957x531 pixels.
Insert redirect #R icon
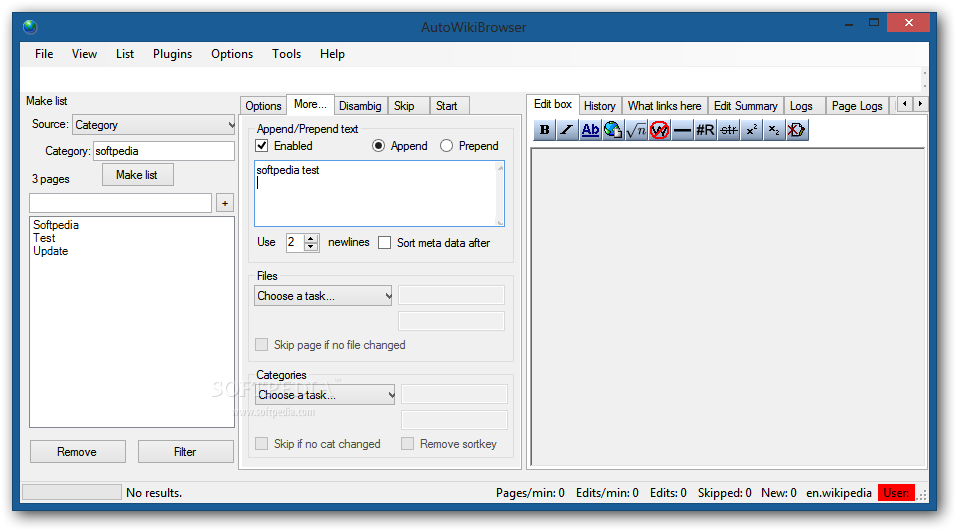[x=705, y=130]
